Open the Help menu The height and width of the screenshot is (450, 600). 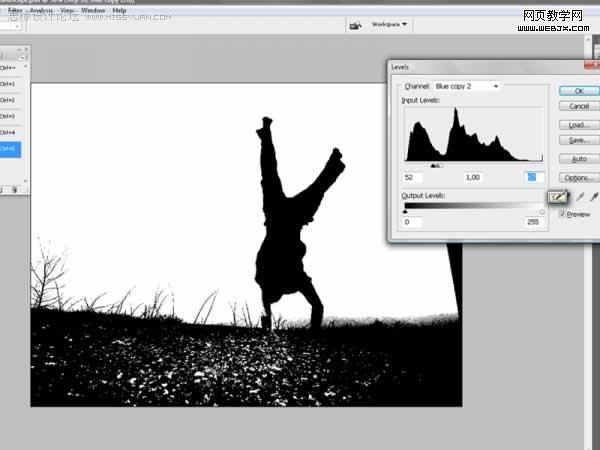coord(119,10)
